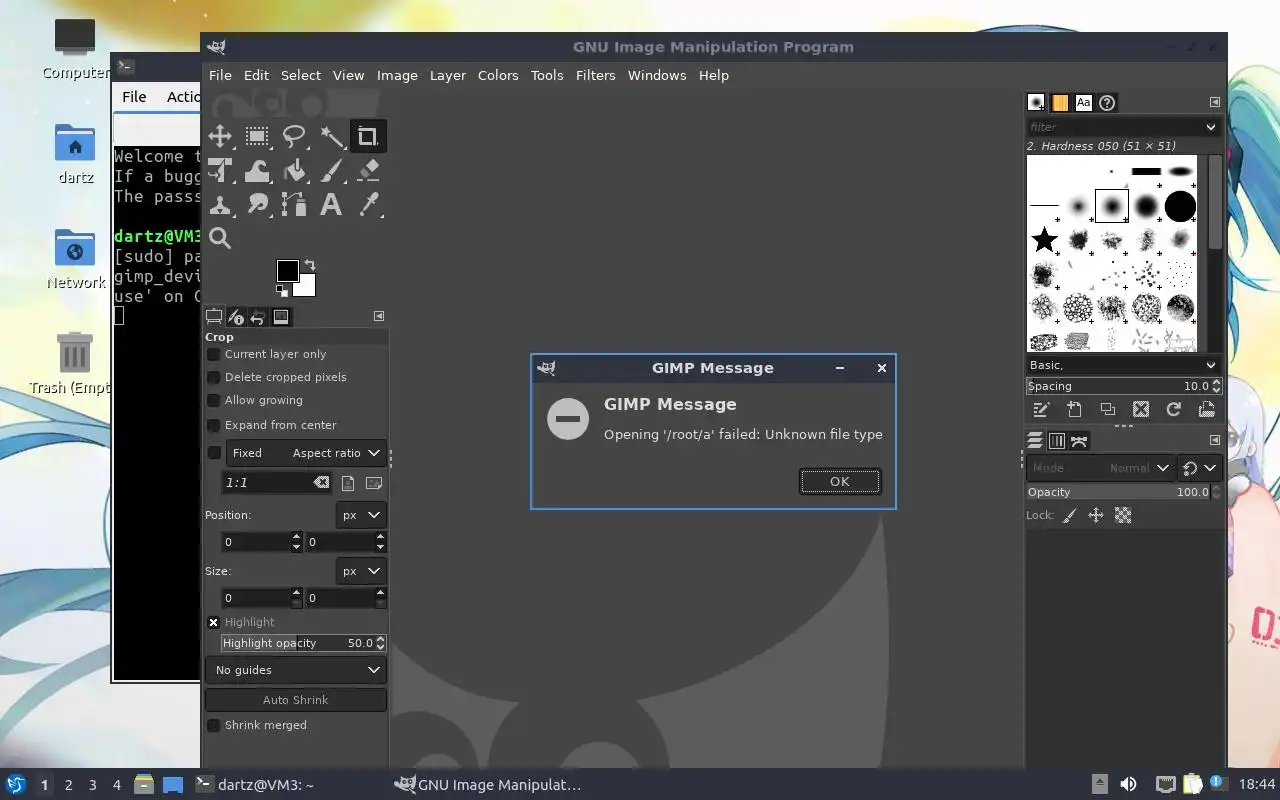Click the Auto Shrink button
The width and height of the screenshot is (1280, 800).
296,700
